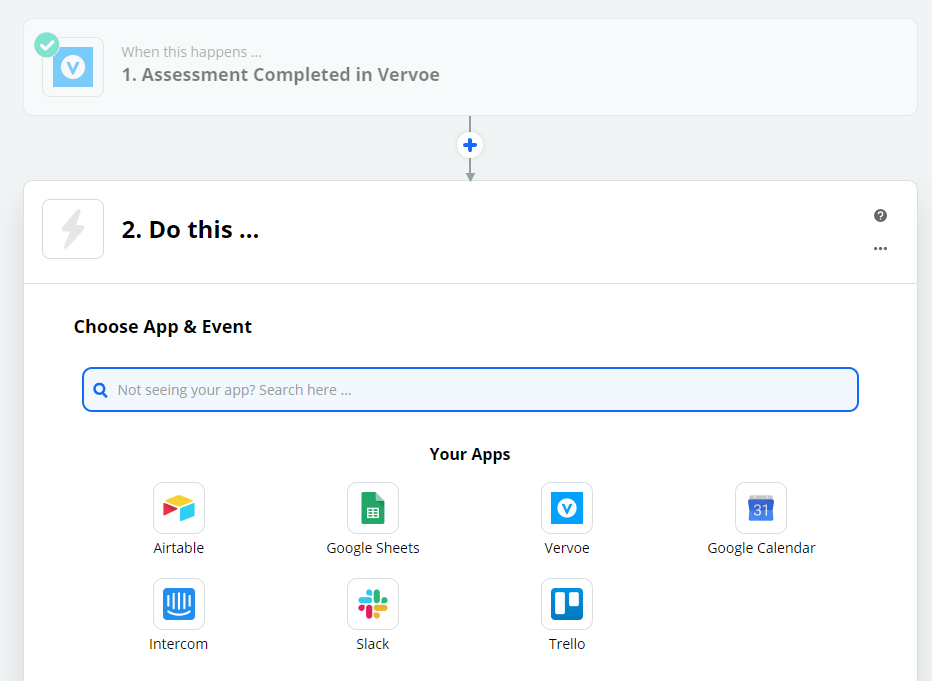Open the three-dot step options menu
Image resolution: width=932 pixels, height=681 pixels.
click(x=880, y=248)
